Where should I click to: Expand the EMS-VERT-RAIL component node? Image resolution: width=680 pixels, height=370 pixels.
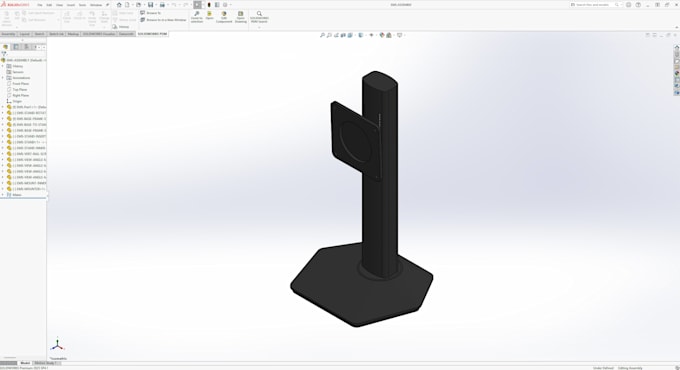[3, 154]
